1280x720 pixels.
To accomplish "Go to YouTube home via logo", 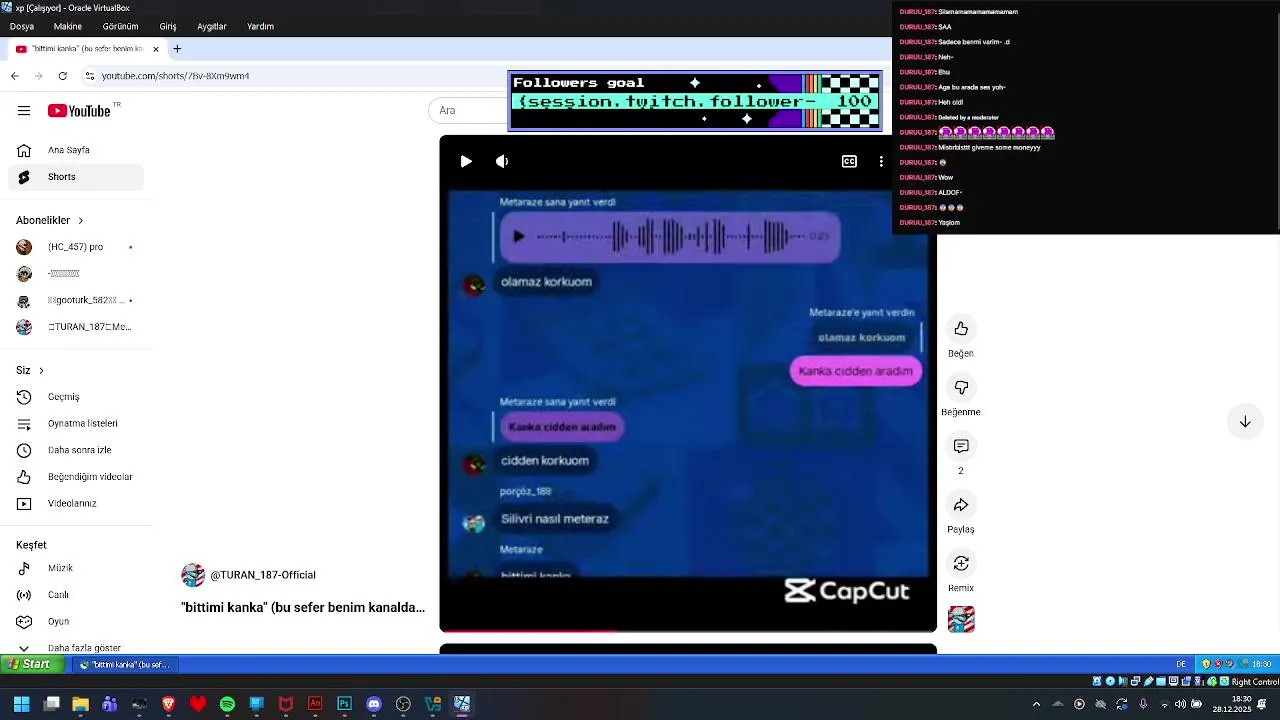I will (80, 111).
